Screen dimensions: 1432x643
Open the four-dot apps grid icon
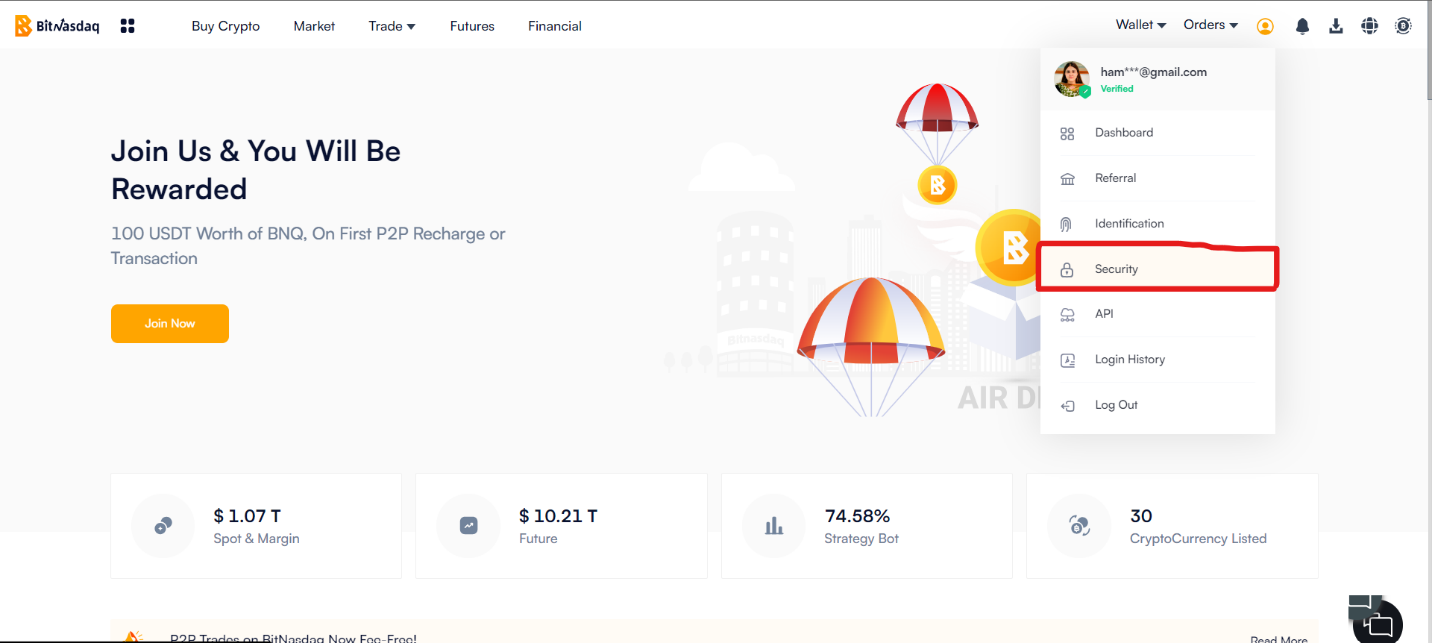[127, 26]
